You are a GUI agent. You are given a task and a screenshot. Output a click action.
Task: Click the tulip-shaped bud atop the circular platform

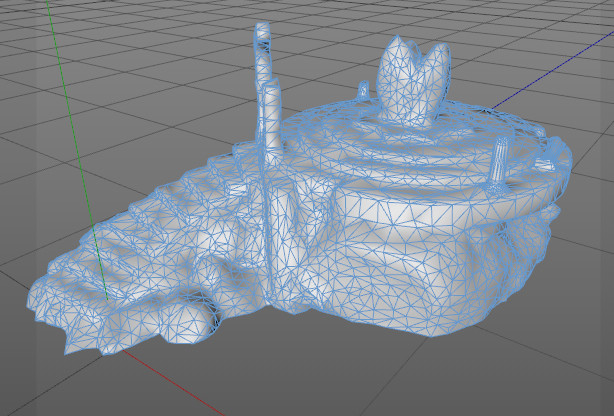(412, 82)
